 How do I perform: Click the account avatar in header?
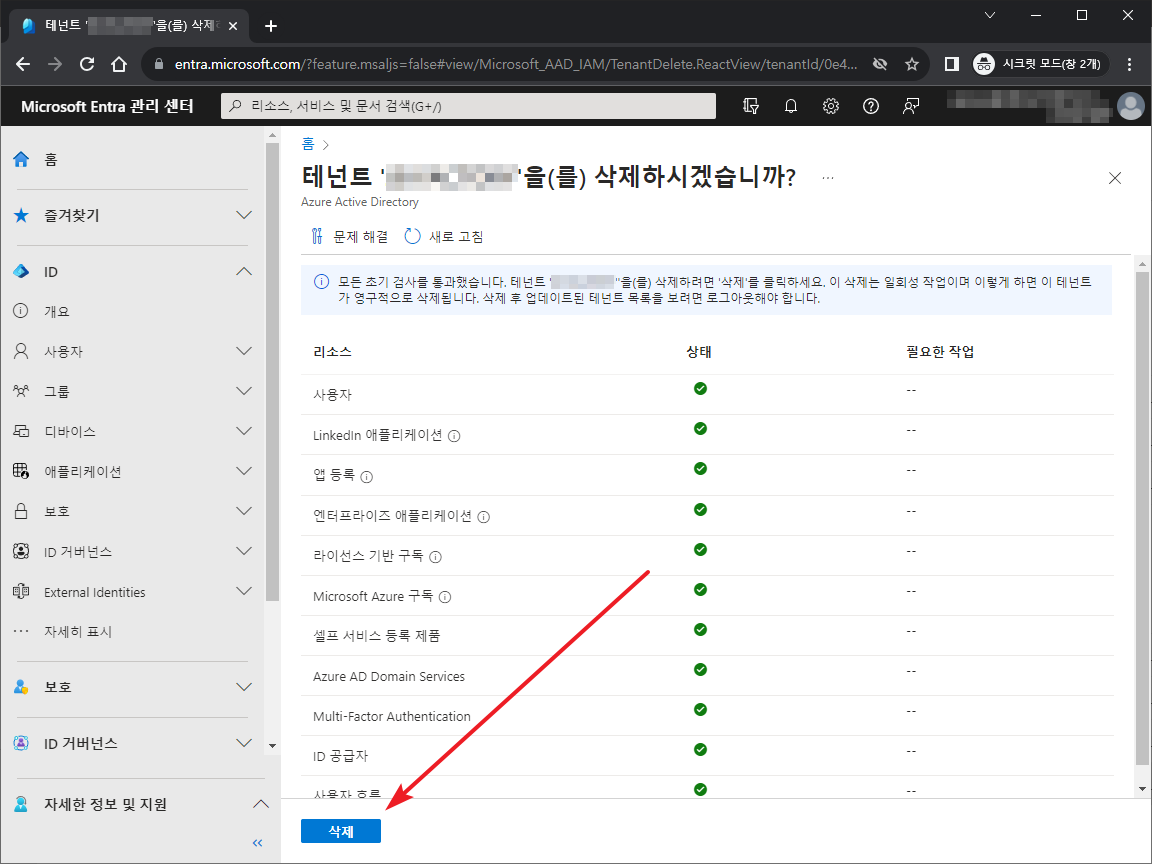tap(1131, 106)
